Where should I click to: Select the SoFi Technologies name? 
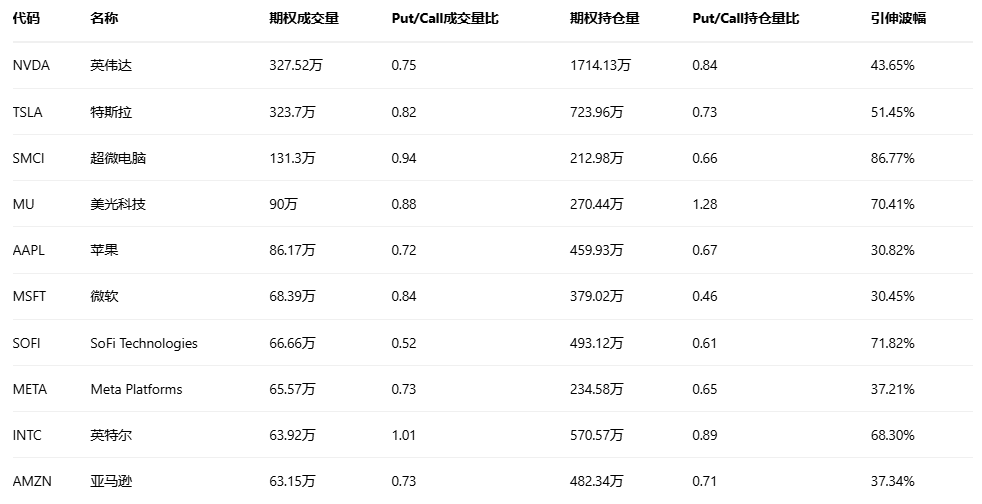[x=144, y=343]
